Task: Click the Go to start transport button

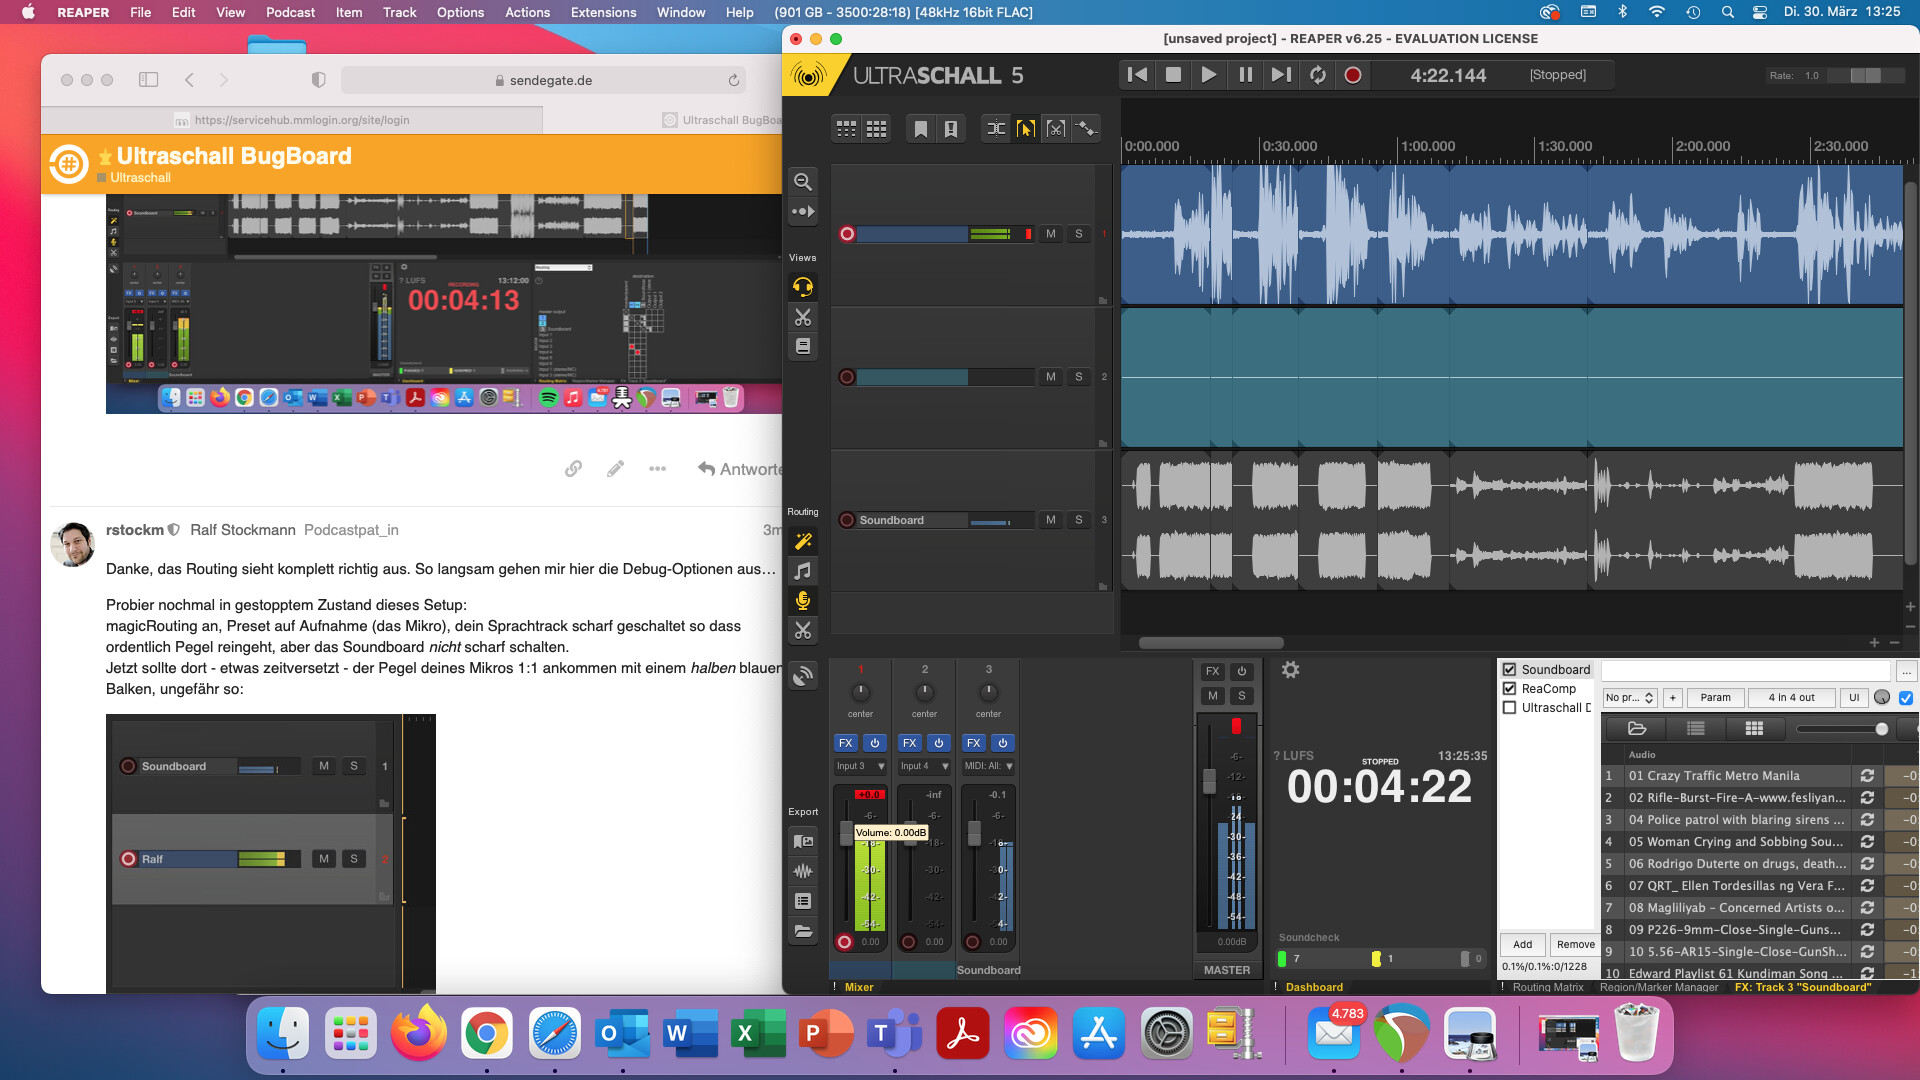Action: click(x=1137, y=75)
